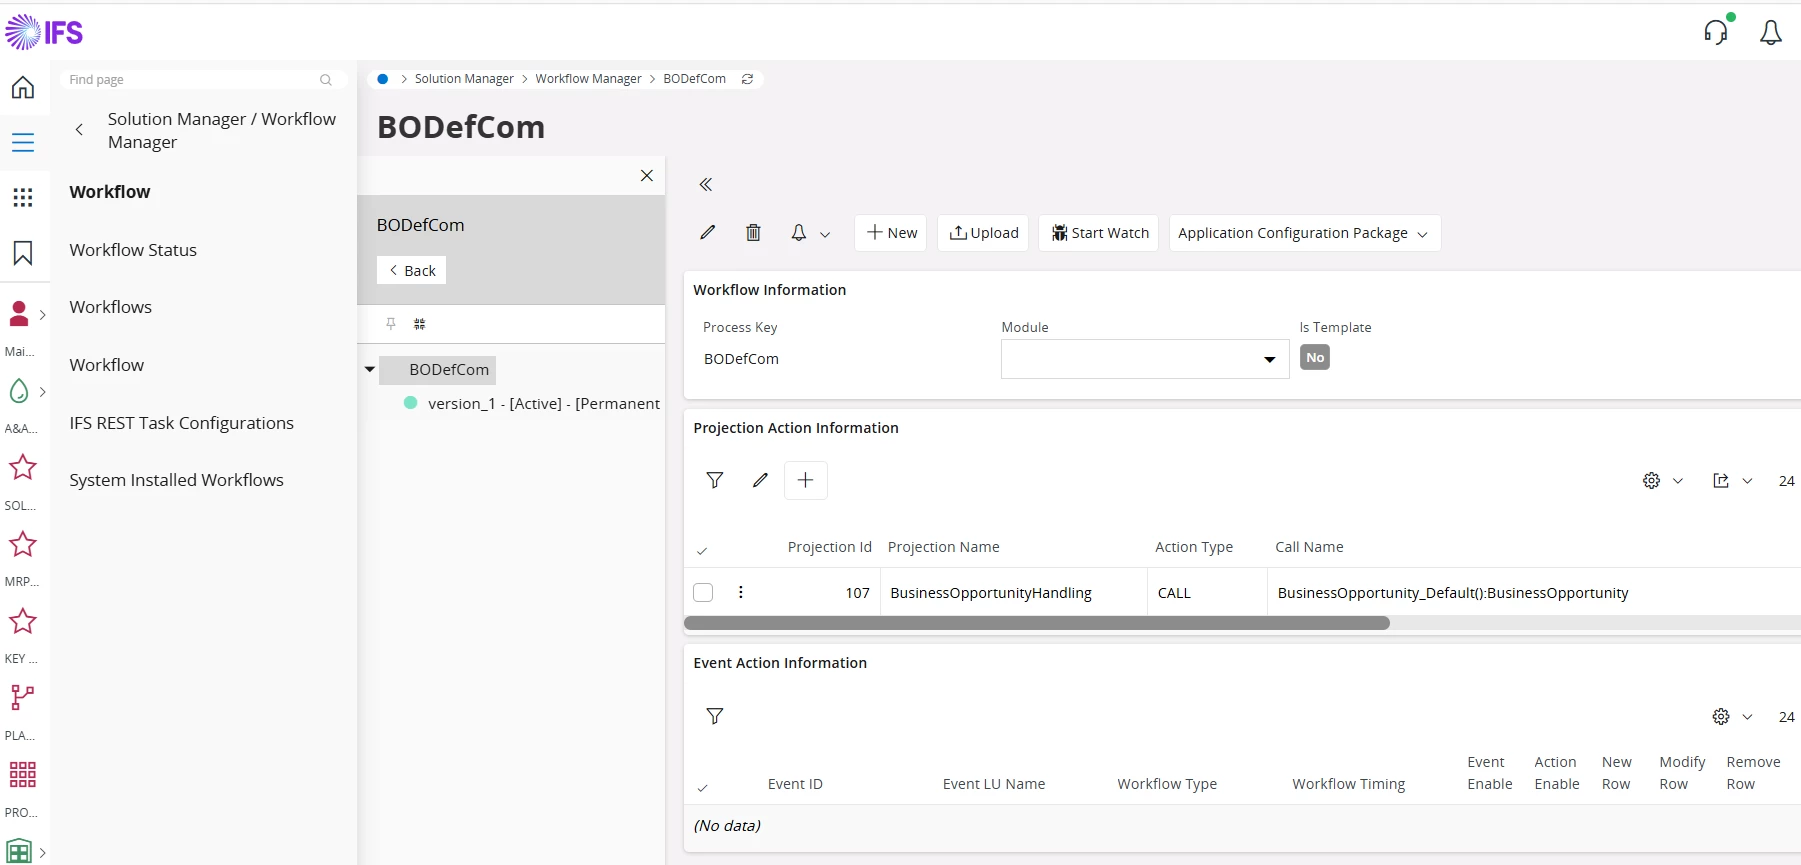Click the delete trash can icon
Viewport: 1801px width, 865px height.
click(x=753, y=233)
